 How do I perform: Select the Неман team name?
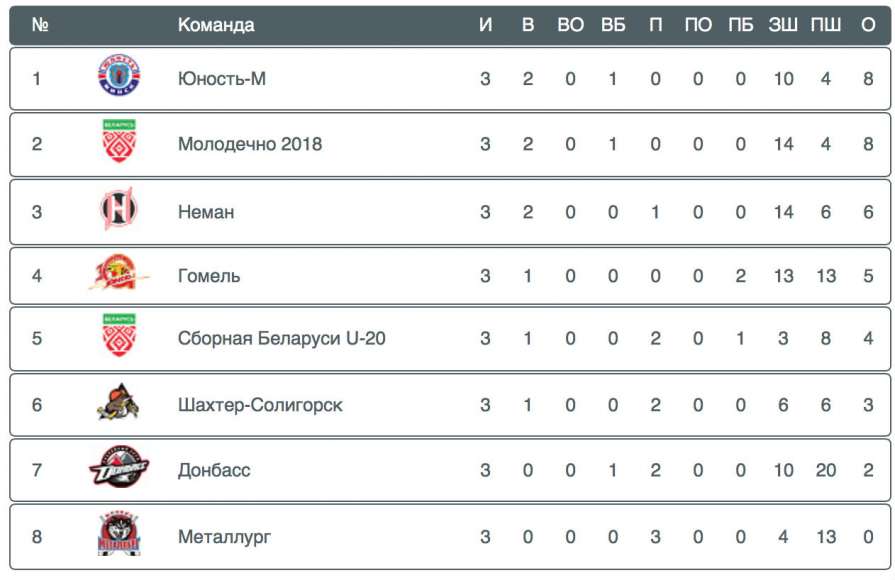pos(206,212)
